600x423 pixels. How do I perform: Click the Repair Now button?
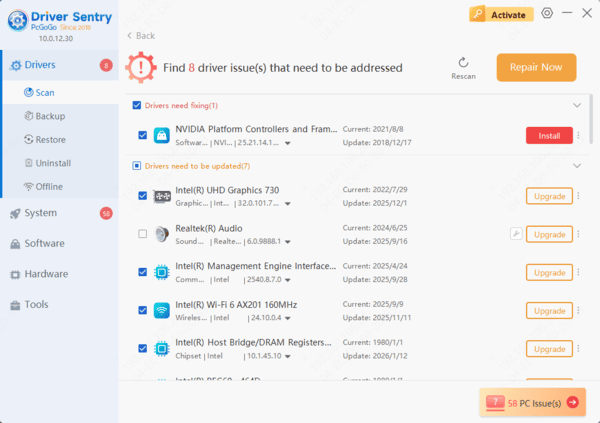536,67
